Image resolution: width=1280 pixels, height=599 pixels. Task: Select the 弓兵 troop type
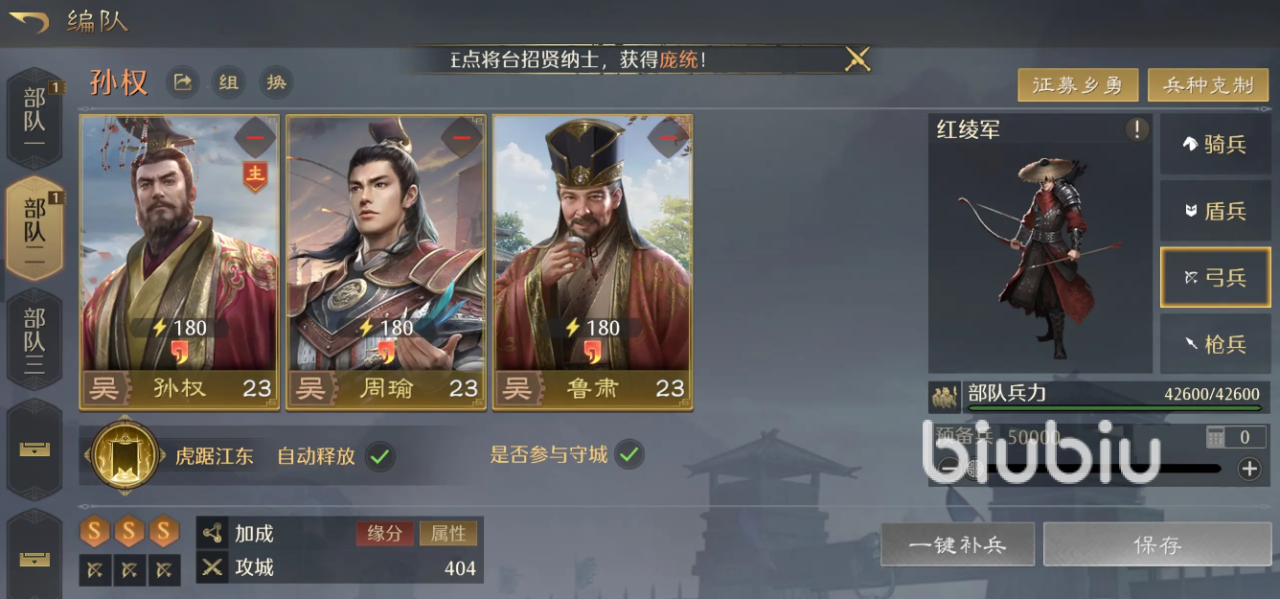(1215, 277)
